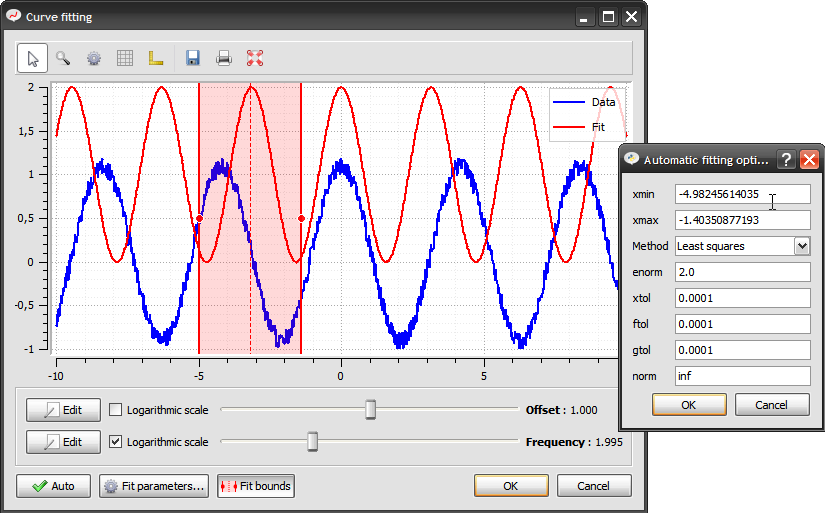Screen dimensions: 825x513
Task: Print the plot via printer icon
Action: pyautogui.click(x=224, y=58)
